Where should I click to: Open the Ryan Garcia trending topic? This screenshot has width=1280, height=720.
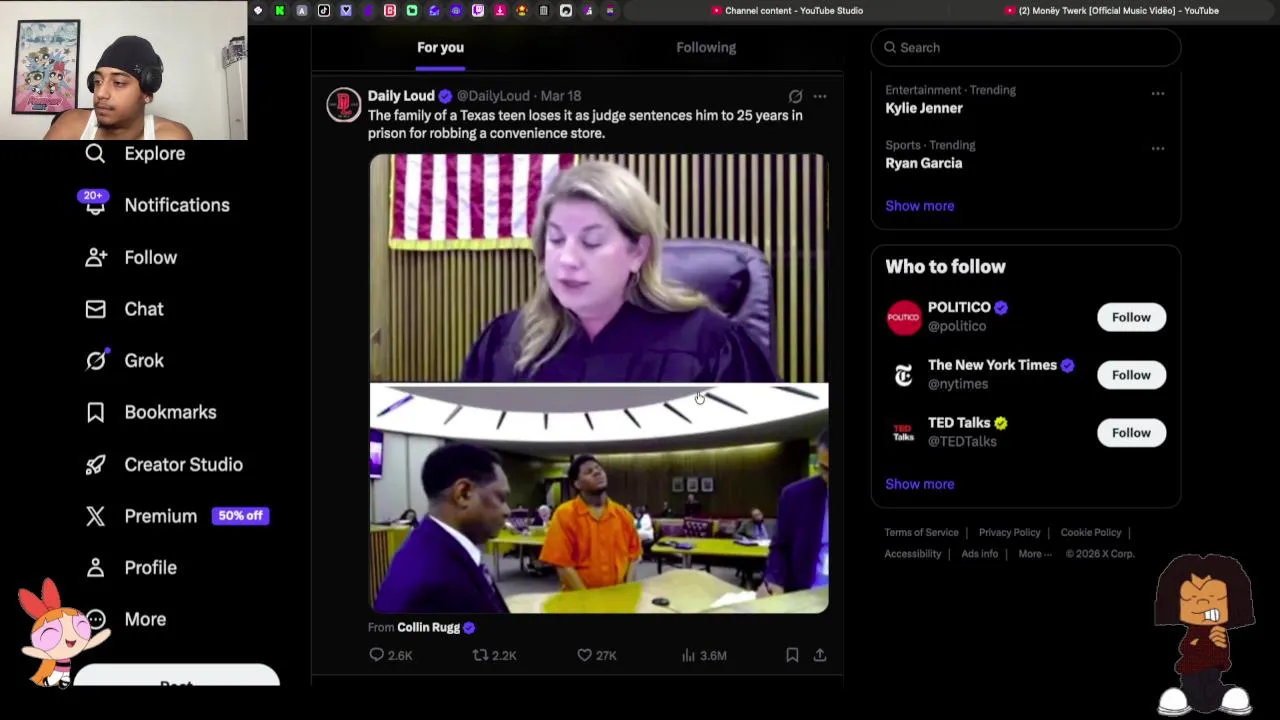coord(923,163)
